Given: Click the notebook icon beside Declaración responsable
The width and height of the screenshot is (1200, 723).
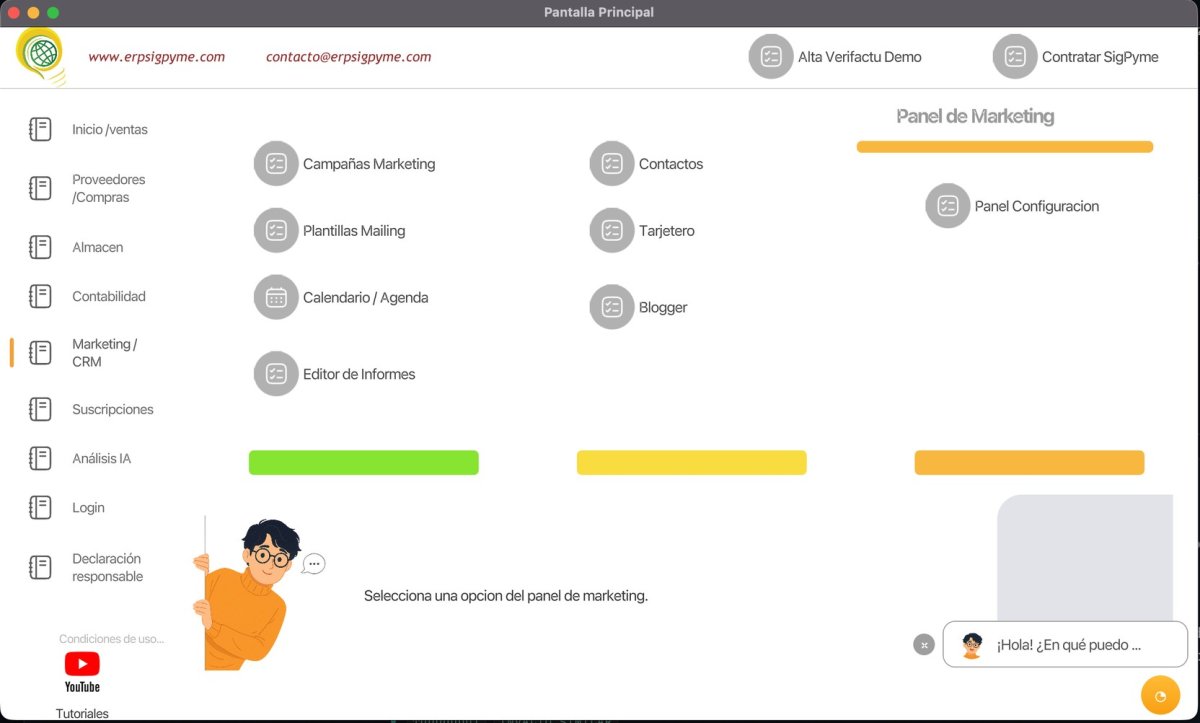Looking at the screenshot, I should [40, 567].
